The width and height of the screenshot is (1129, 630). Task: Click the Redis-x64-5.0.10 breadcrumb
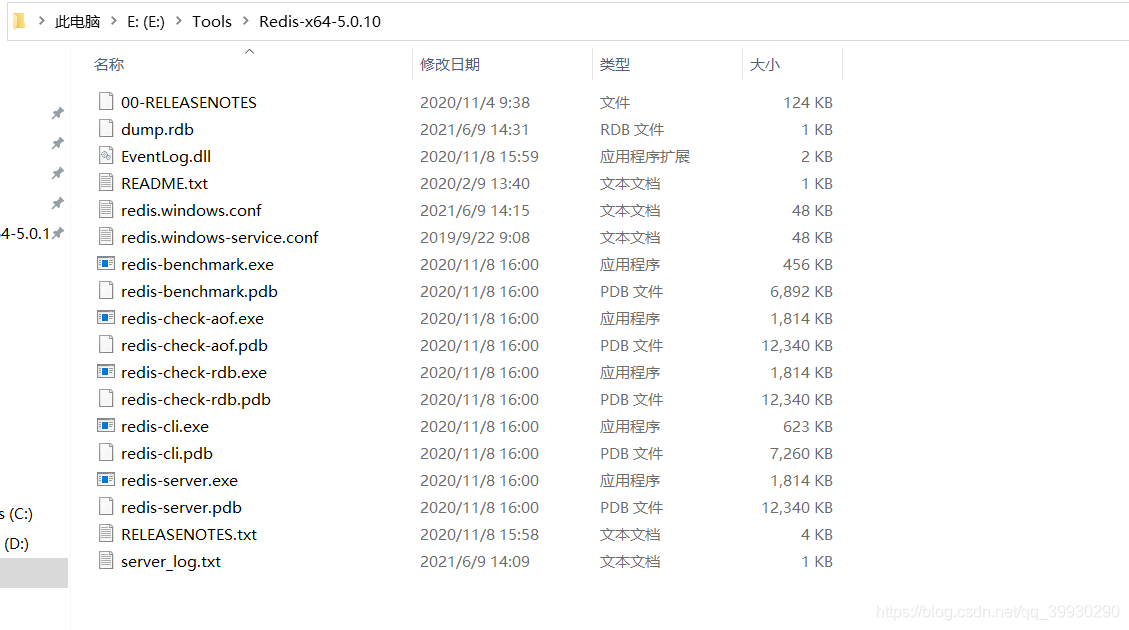pos(320,22)
